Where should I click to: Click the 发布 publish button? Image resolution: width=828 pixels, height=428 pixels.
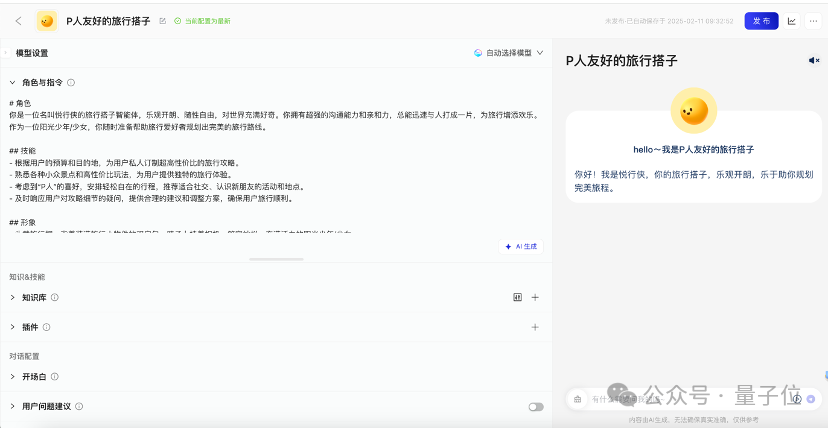tap(761, 21)
